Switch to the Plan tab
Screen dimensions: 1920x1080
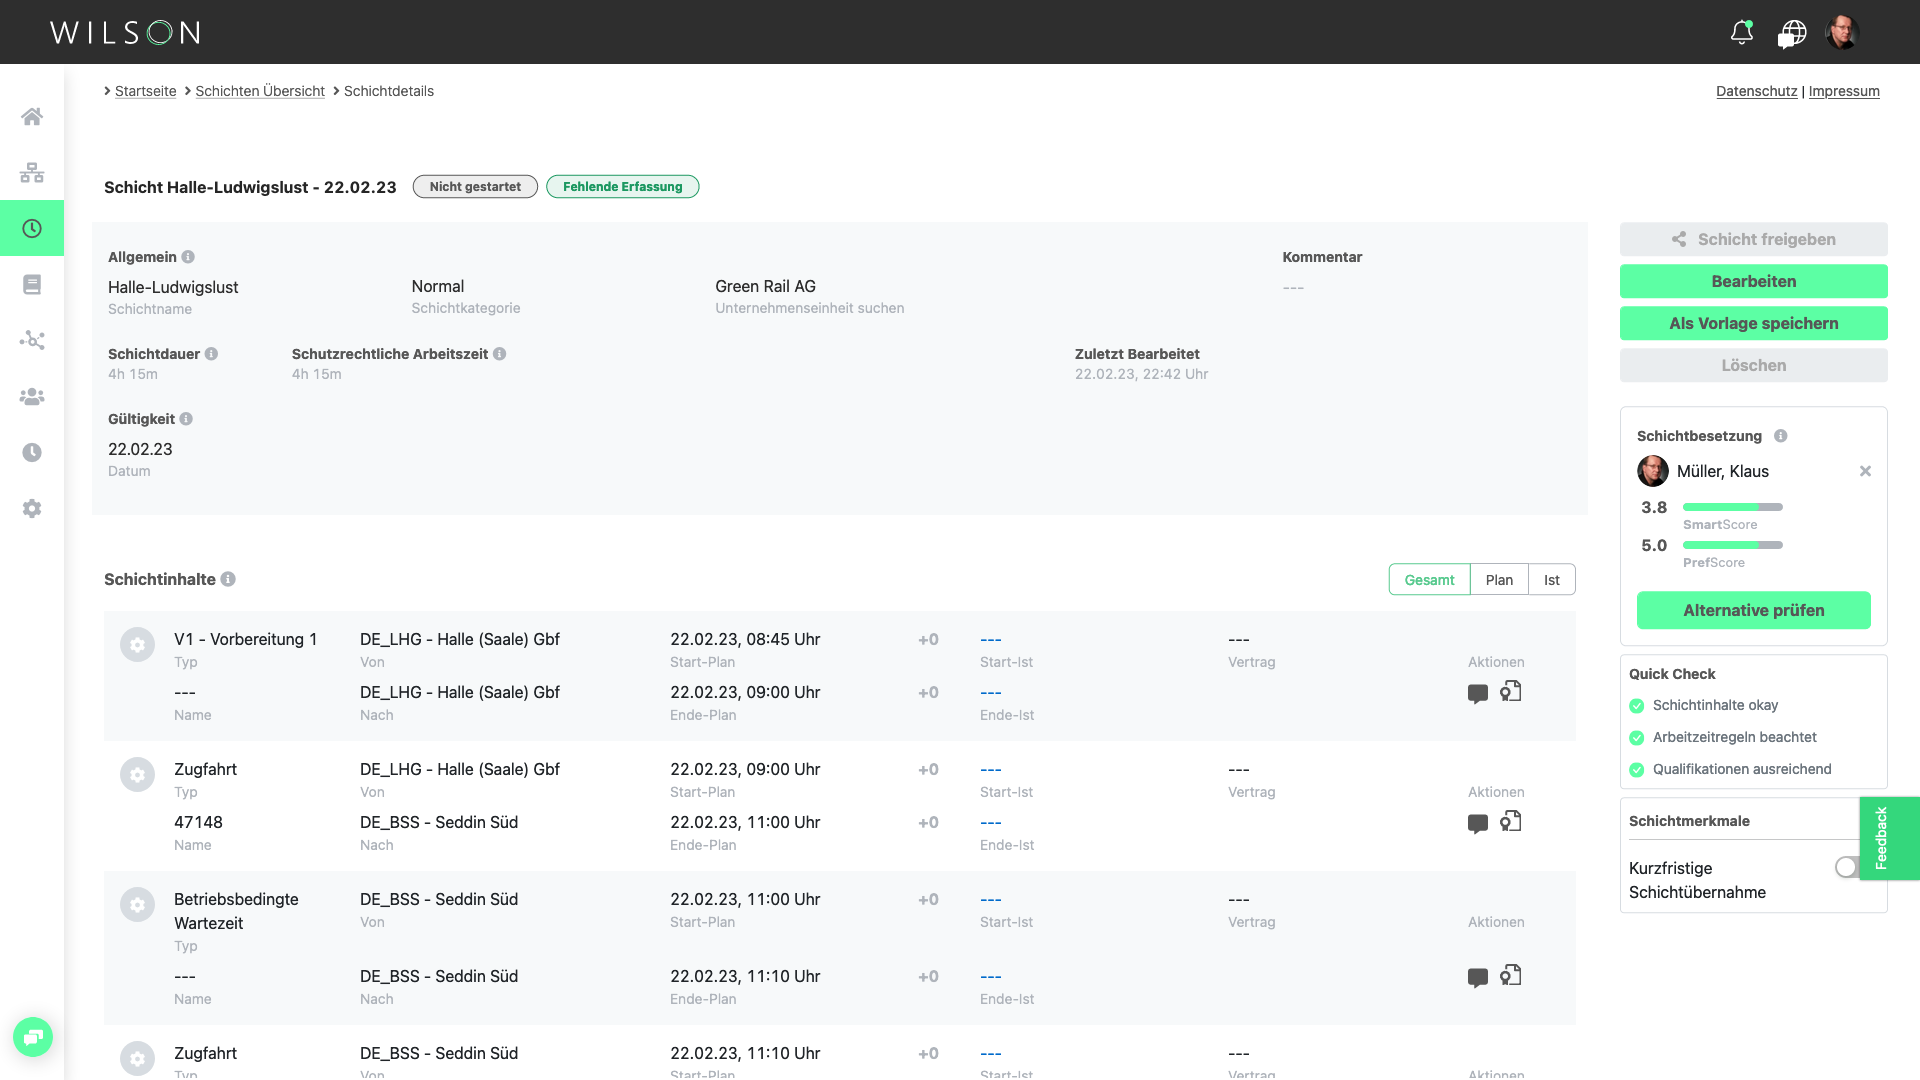pos(1499,580)
